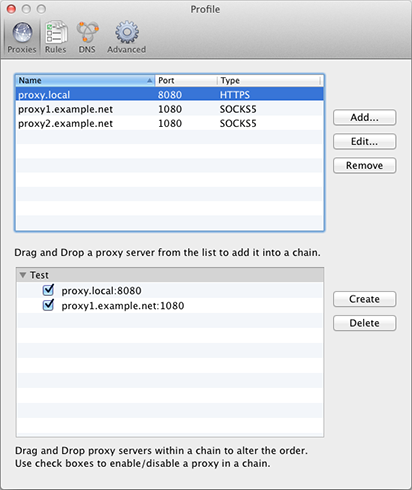Disable proxy.local:8080 checkbox in Test chain
This screenshot has width=412, height=490.
tap(48, 290)
